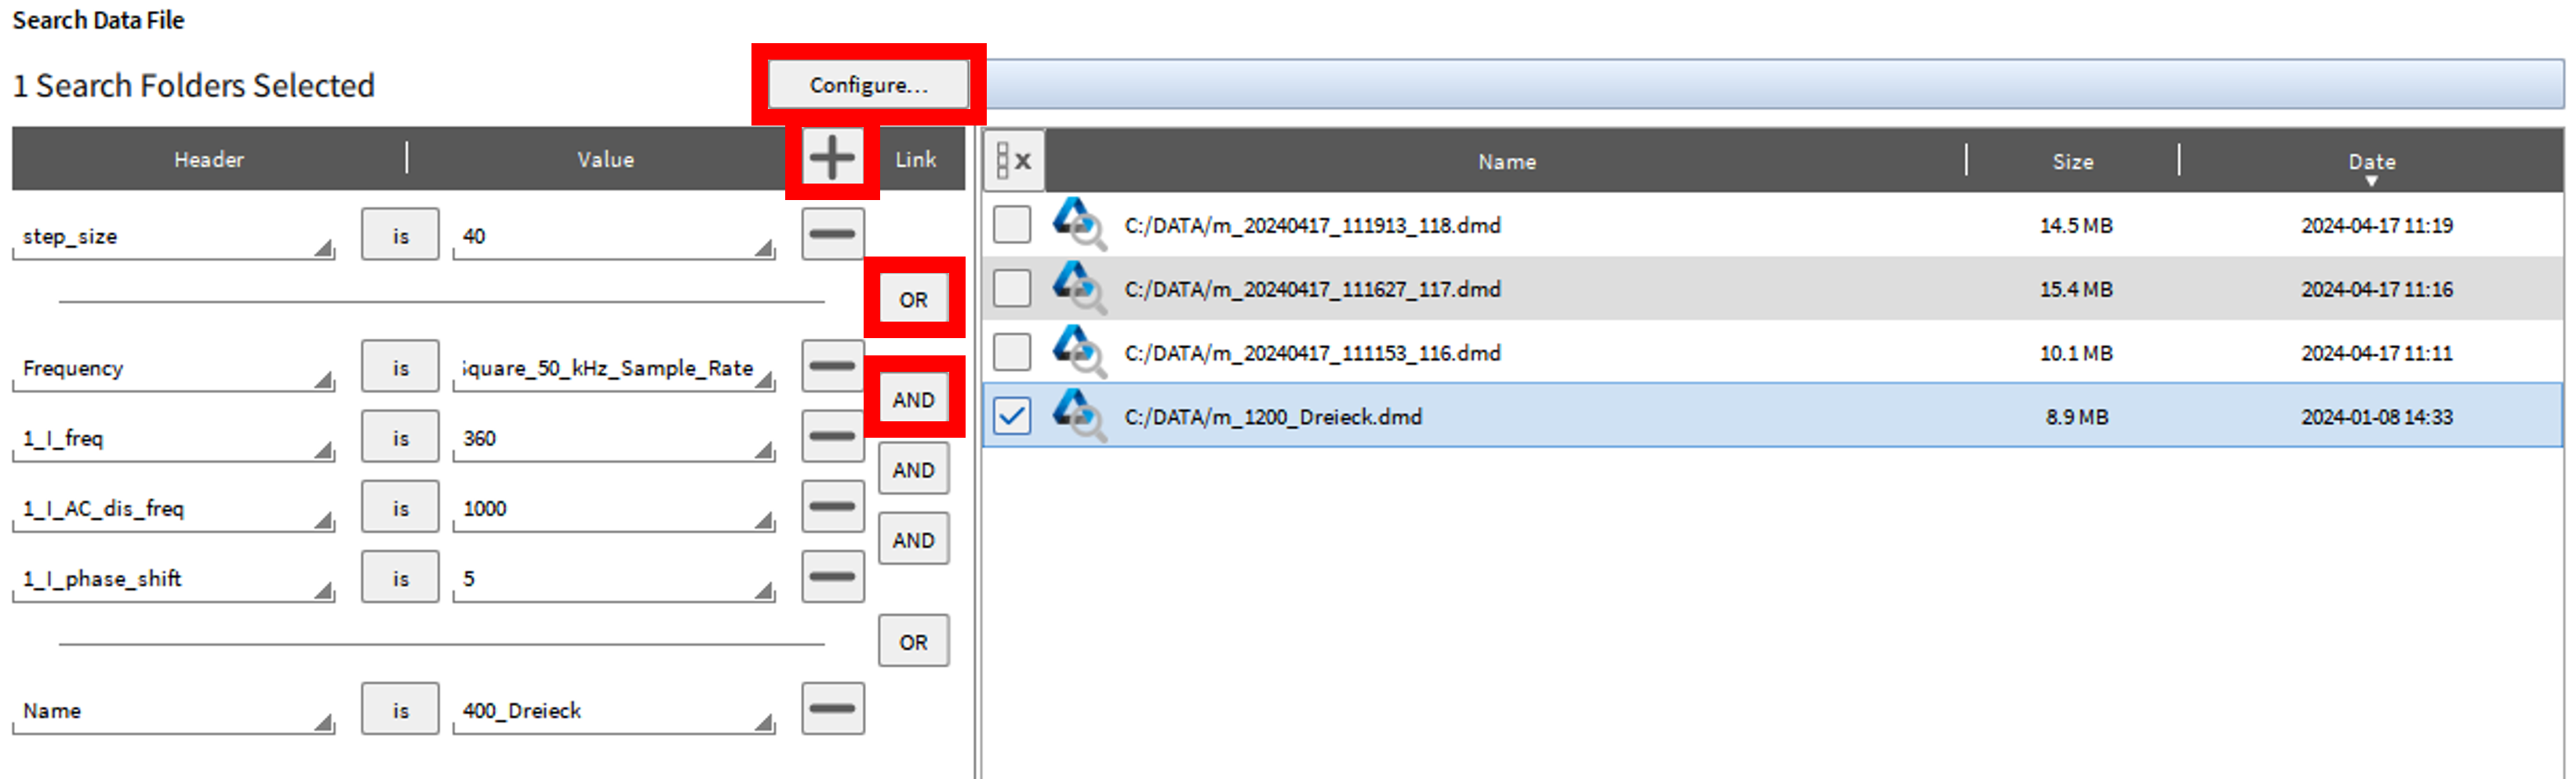Sort results by Date column header
Image resolution: width=2576 pixels, height=779 pixels.
tap(2370, 161)
